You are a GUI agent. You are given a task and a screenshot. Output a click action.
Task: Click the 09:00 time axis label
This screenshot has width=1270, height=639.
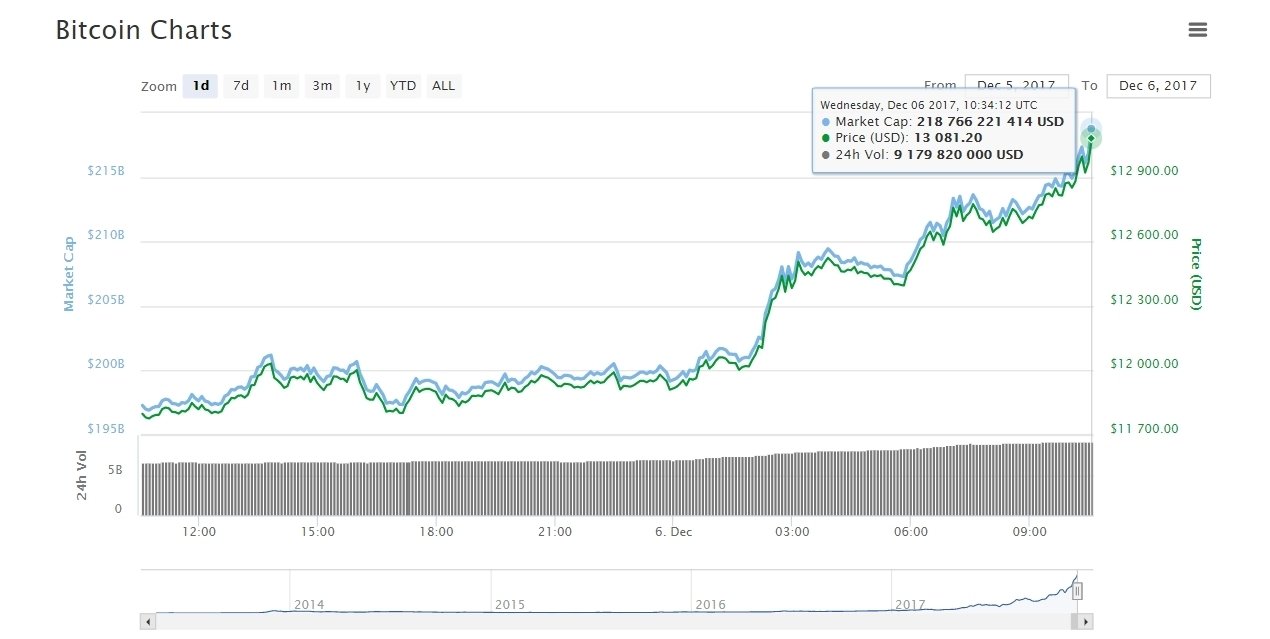pos(1030,532)
